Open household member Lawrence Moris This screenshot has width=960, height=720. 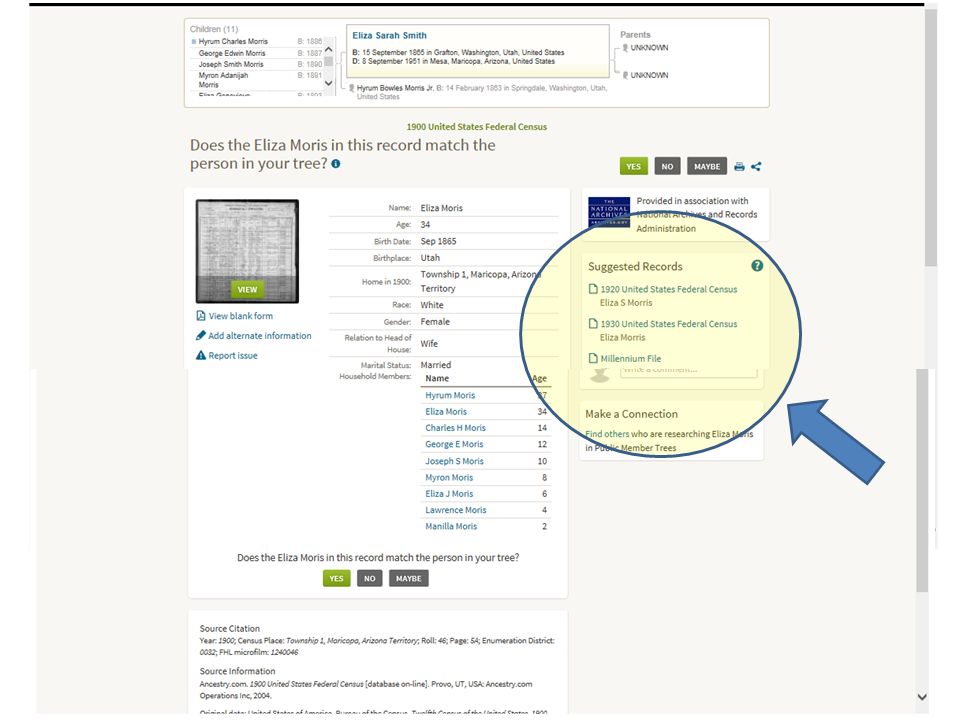point(456,510)
